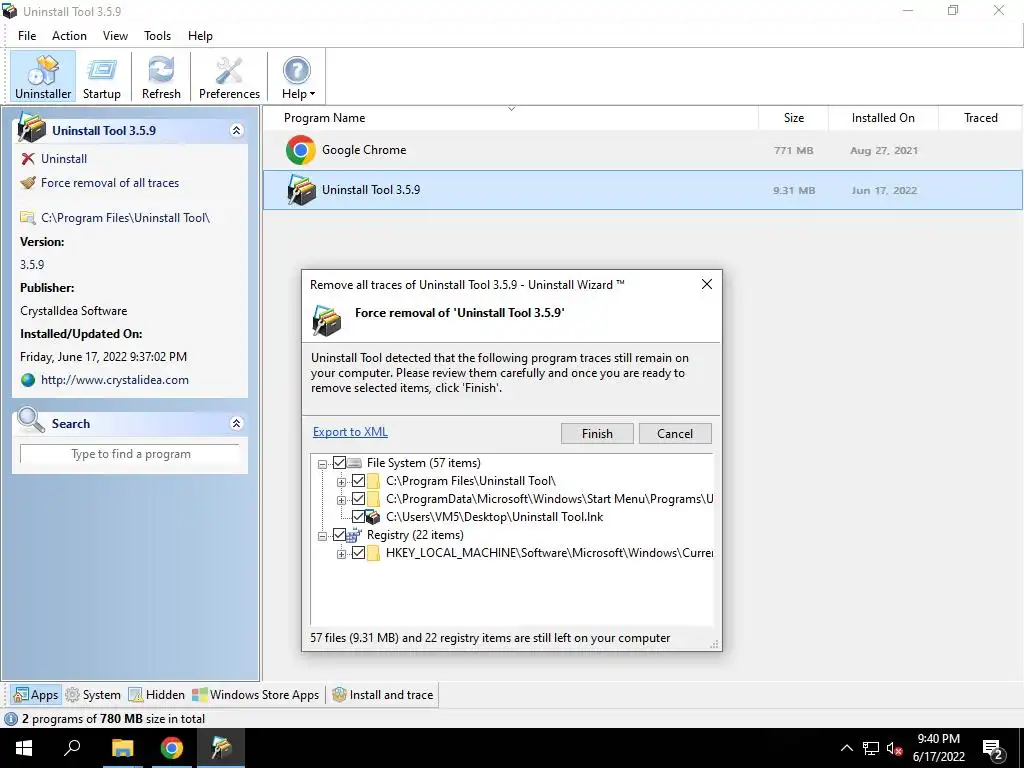Image resolution: width=1024 pixels, height=768 pixels.
Task: Open Windows Start menu
Action: (24, 748)
